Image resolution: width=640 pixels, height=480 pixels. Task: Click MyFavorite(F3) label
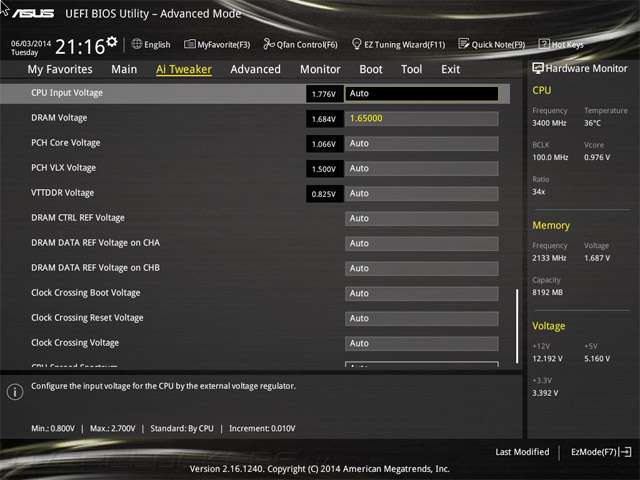[224, 44]
